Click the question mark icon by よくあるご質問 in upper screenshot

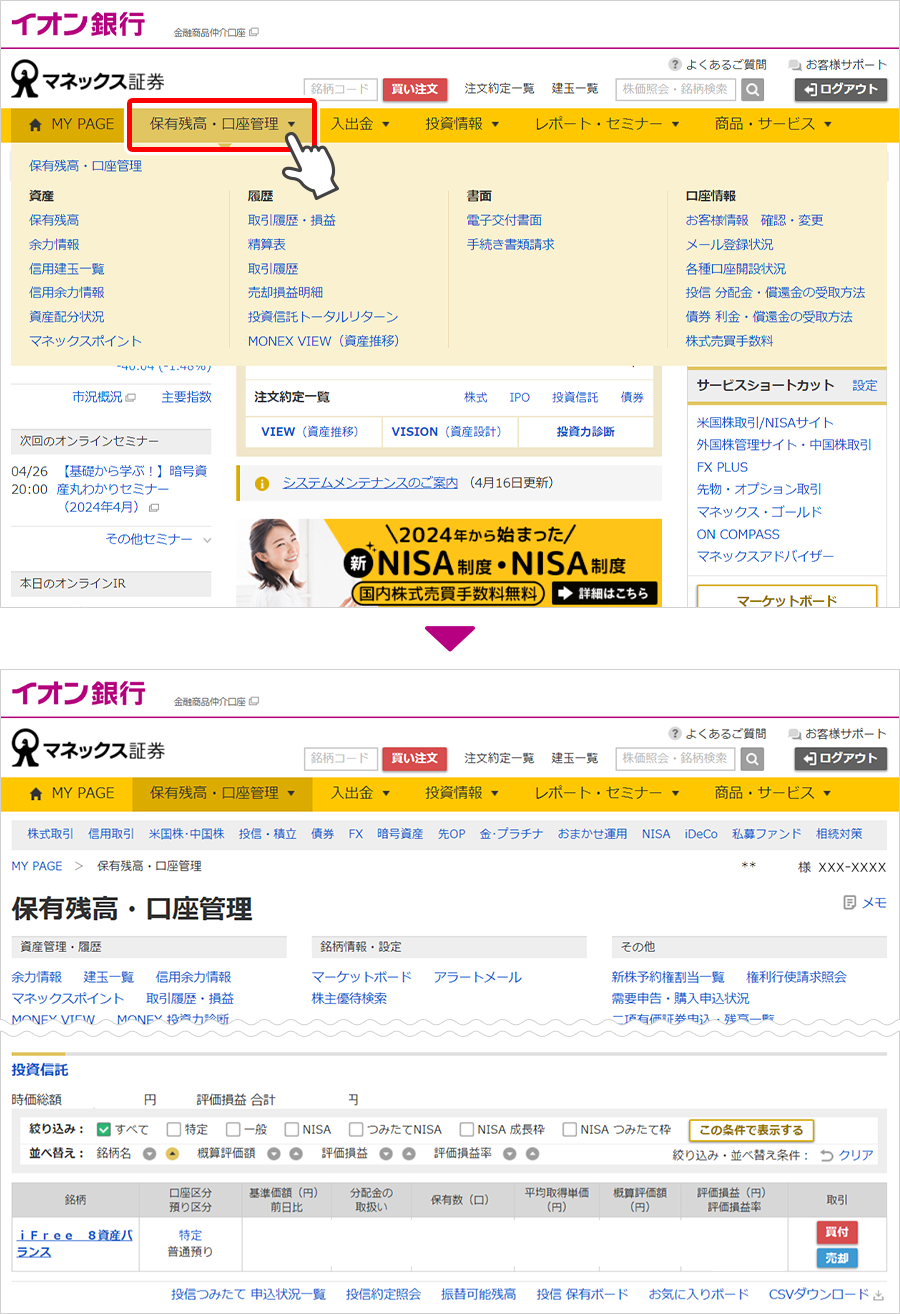click(675, 64)
